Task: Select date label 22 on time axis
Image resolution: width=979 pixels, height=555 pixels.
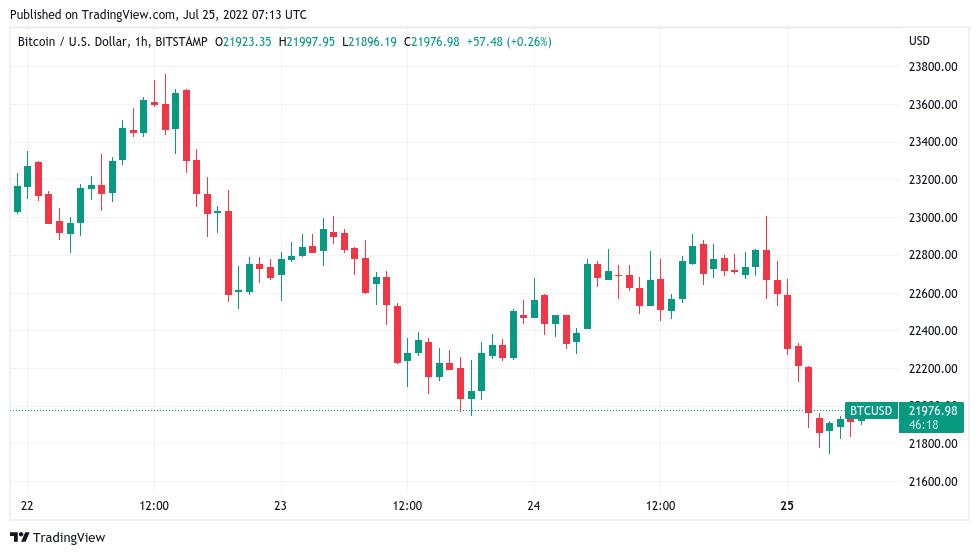Action: (27, 505)
